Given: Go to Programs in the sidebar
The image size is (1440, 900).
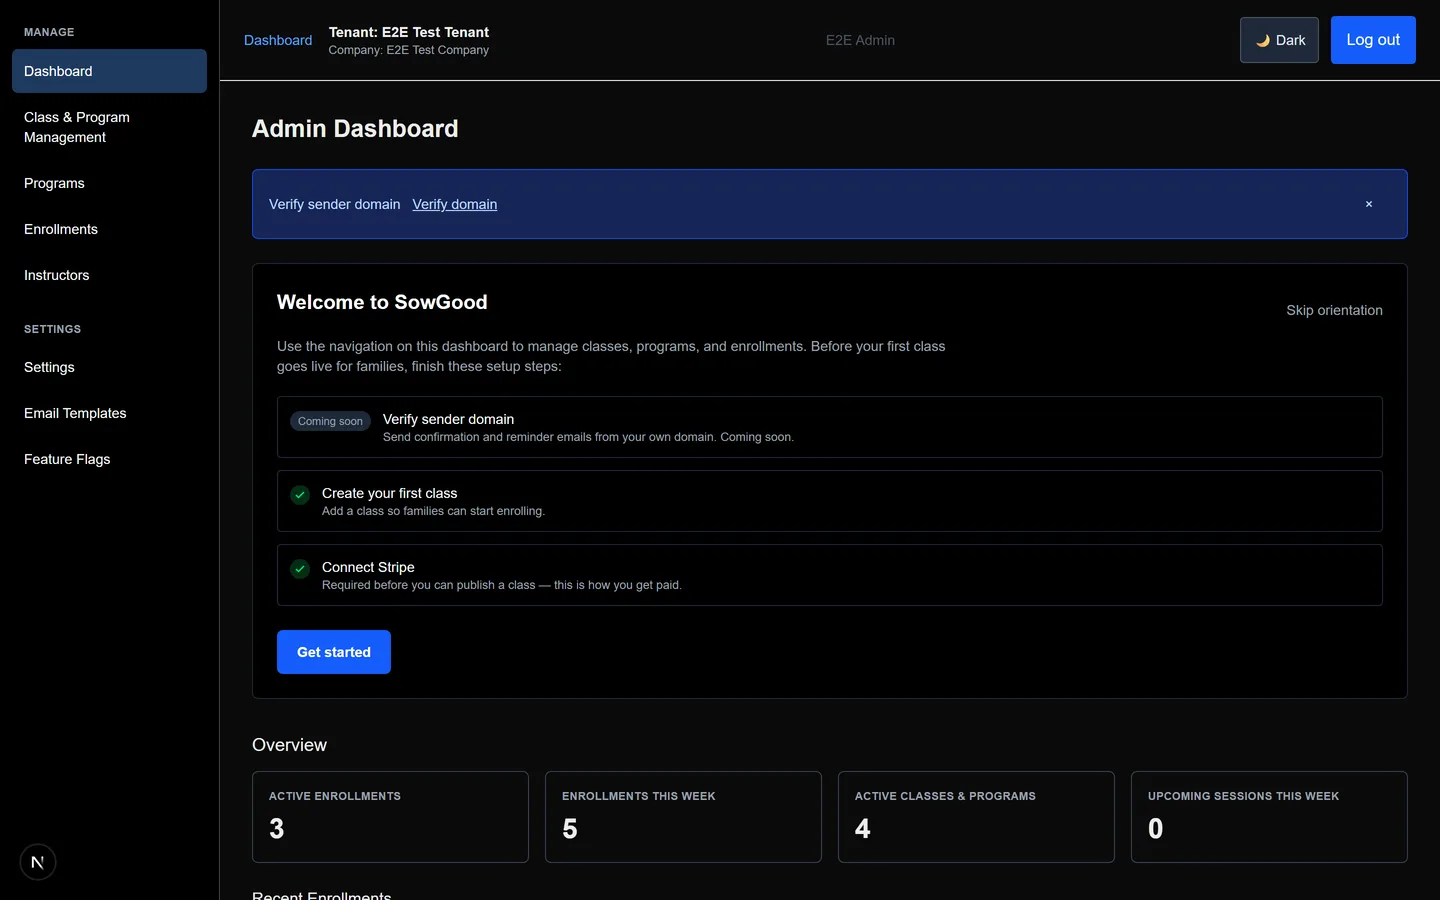Looking at the screenshot, I should 109,183.
